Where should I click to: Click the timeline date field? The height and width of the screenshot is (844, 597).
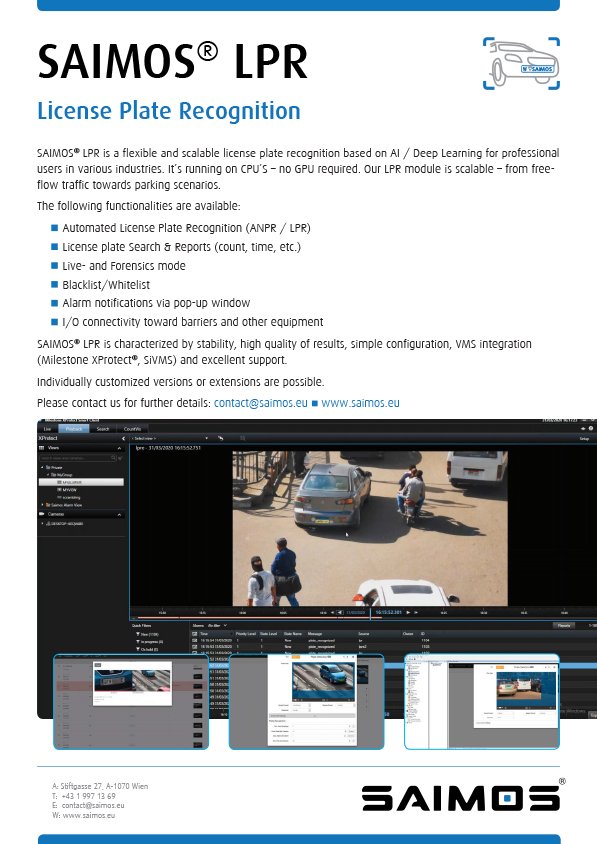(x=355, y=613)
